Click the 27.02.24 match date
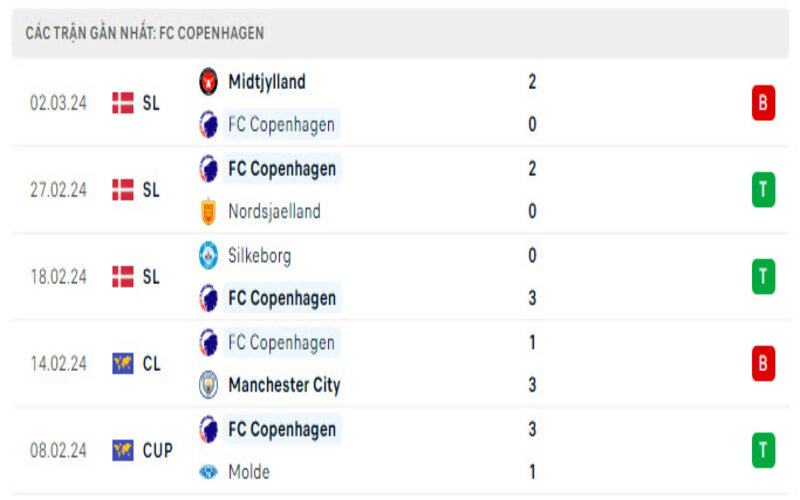Image resolution: width=800 pixels, height=500 pixels. (59, 190)
